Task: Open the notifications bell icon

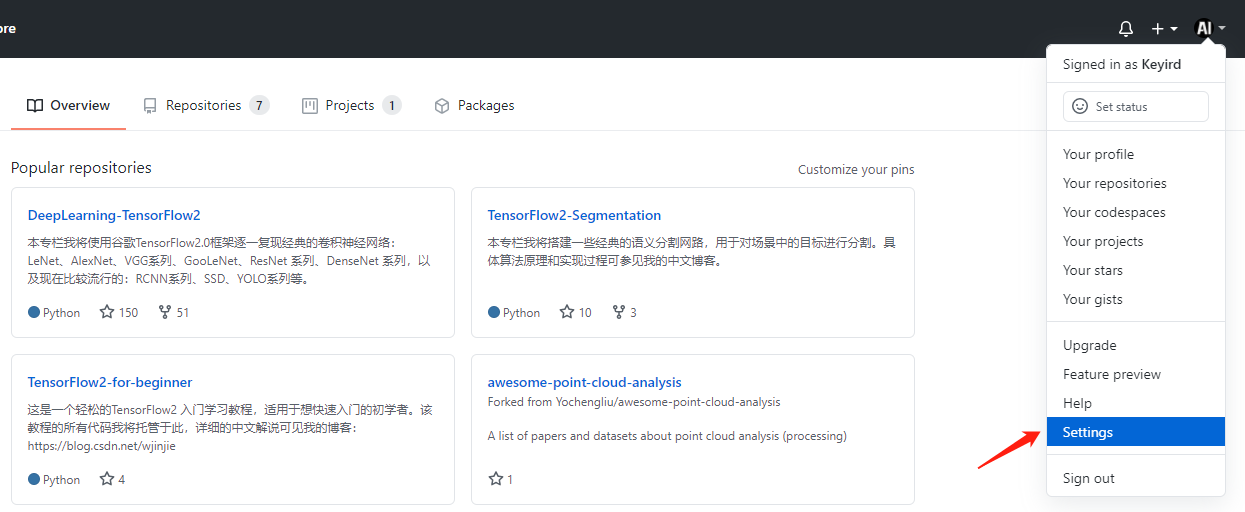Action: (1126, 29)
